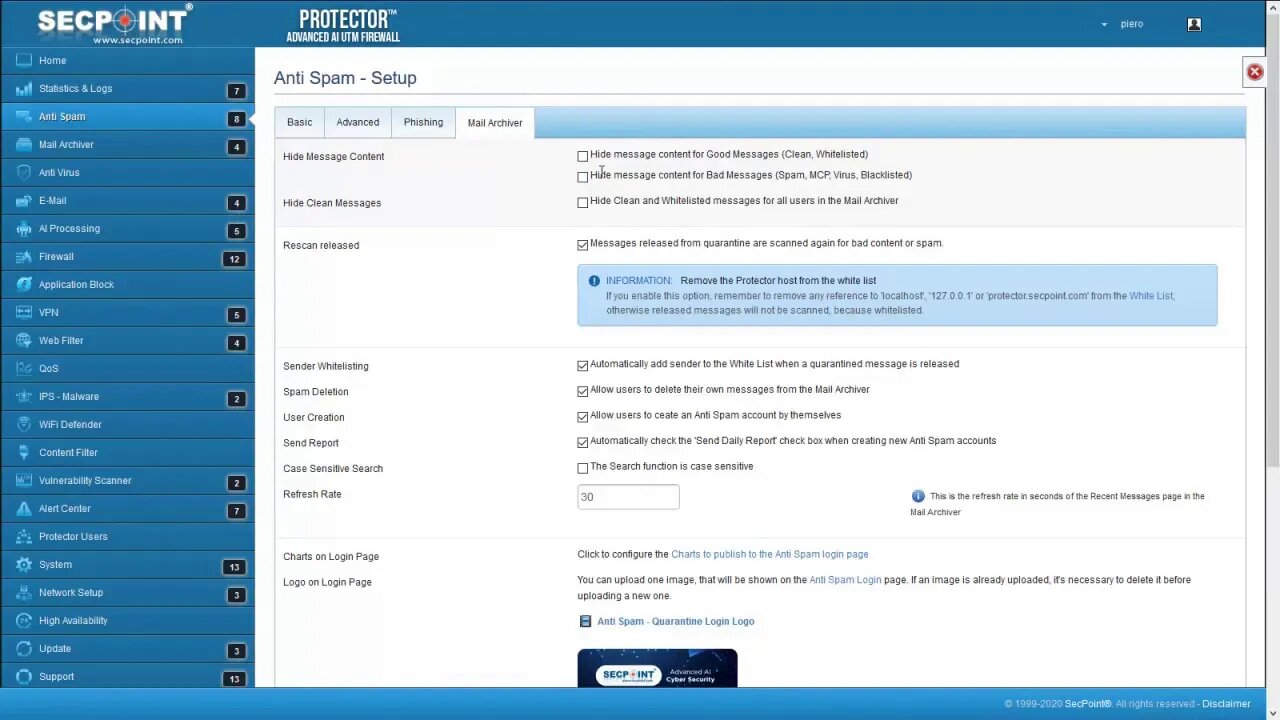Click the SecPoint footer link
This screenshot has width=1280, height=720.
pos(1087,704)
